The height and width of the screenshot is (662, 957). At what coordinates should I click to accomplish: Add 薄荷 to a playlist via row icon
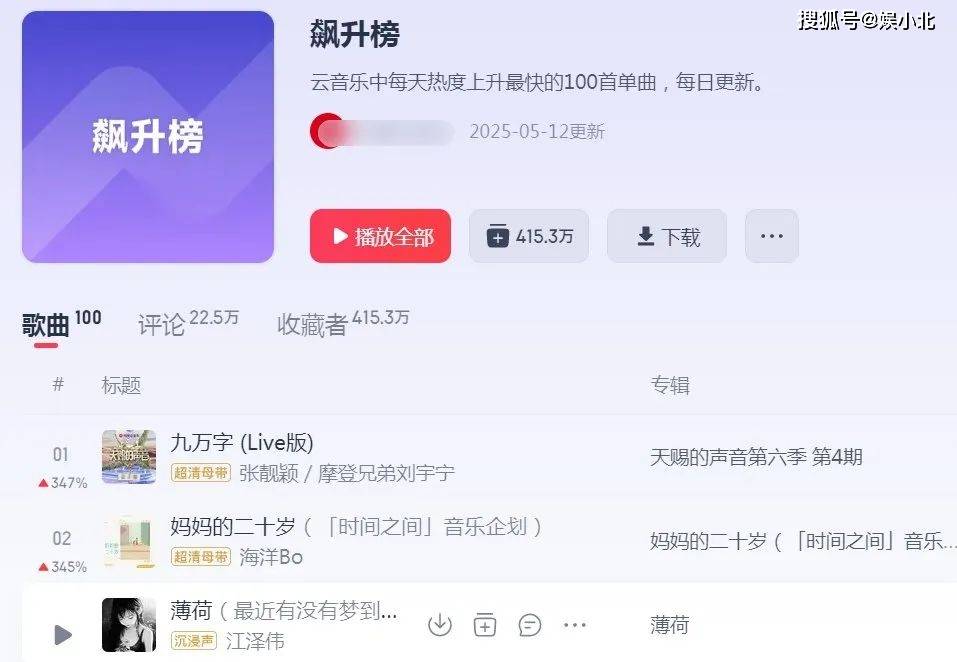485,625
